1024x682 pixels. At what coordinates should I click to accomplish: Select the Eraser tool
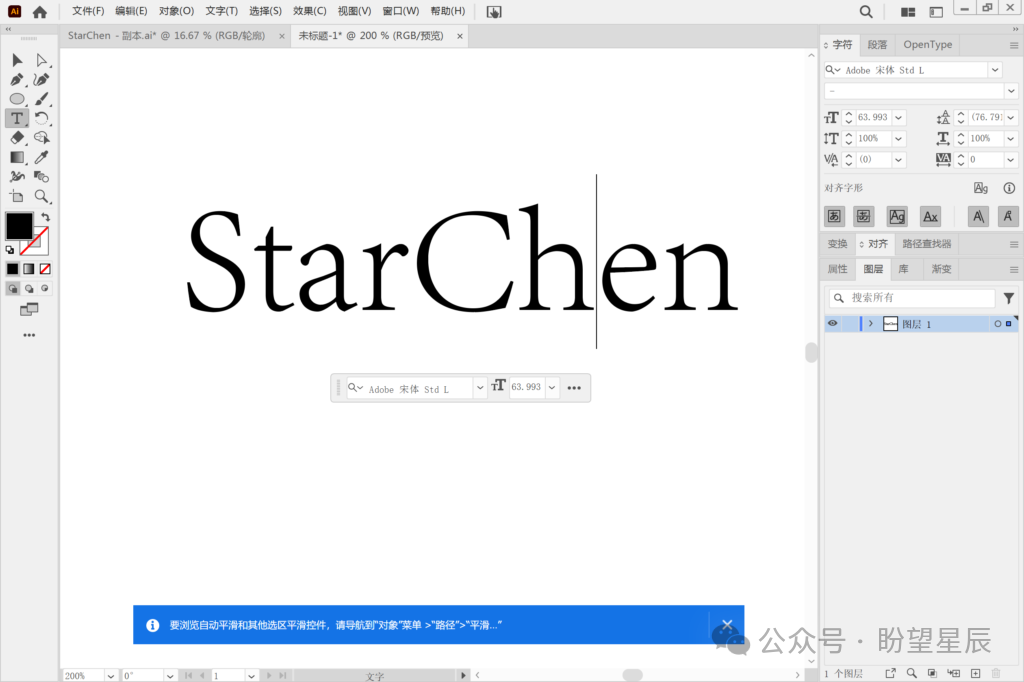pyautogui.click(x=17, y=138)
